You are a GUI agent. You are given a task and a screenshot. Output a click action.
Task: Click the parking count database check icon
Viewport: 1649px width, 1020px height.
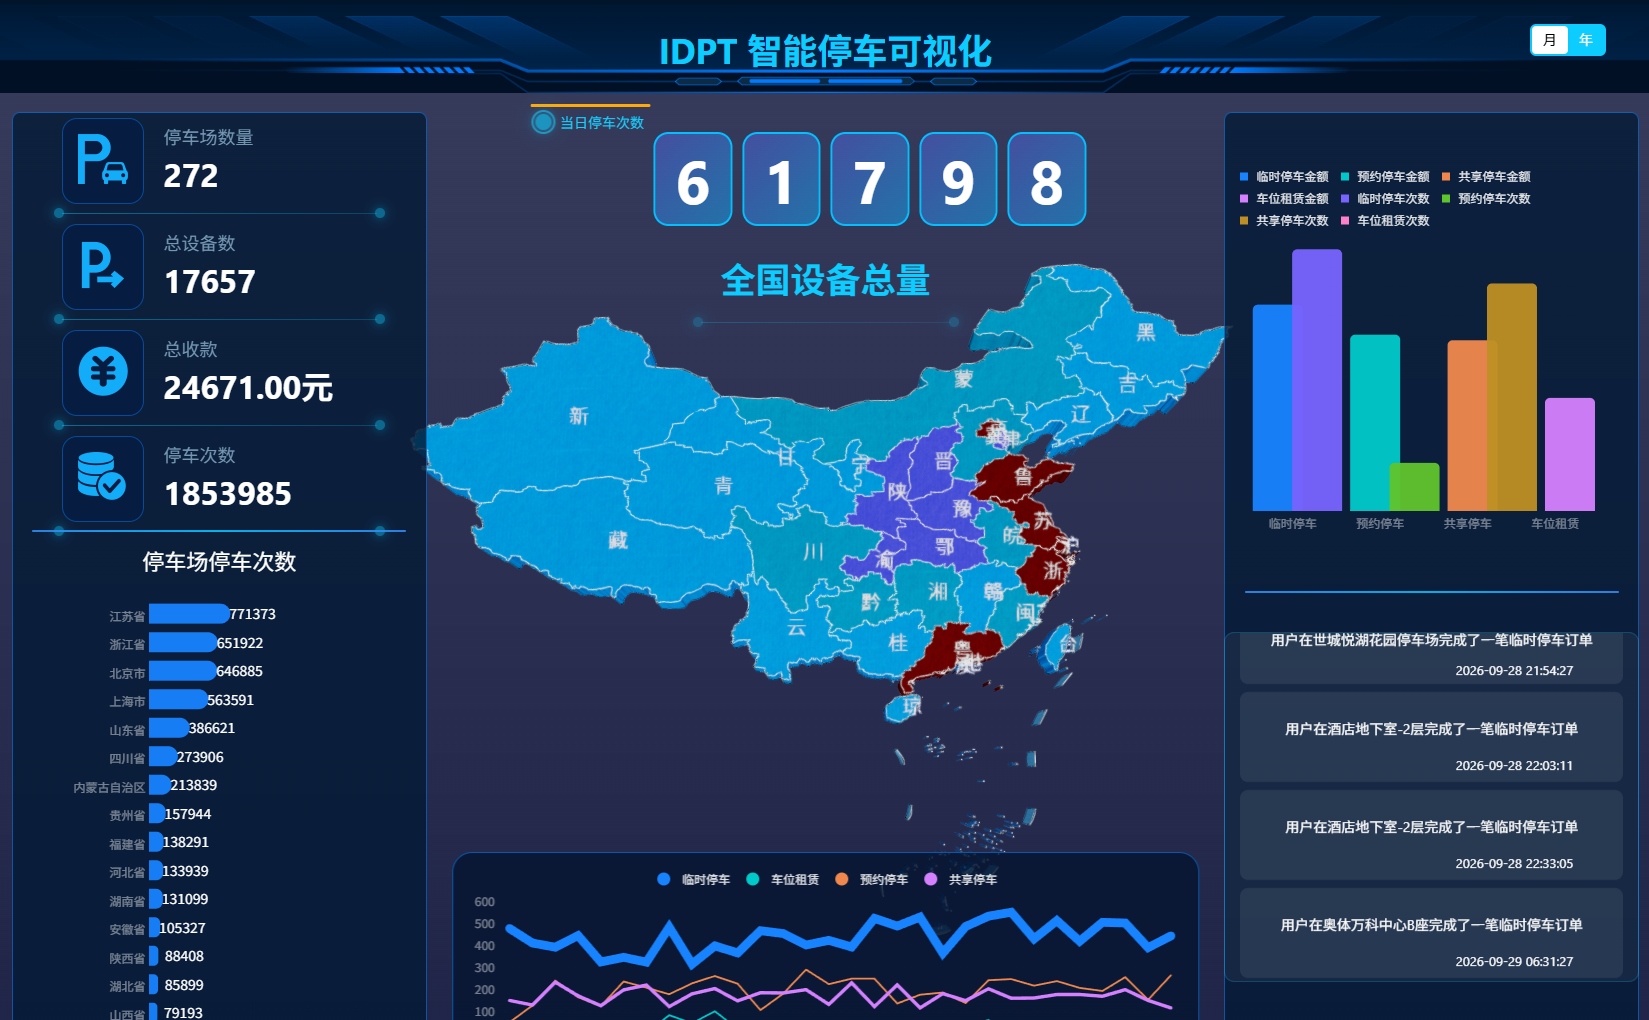103,479
